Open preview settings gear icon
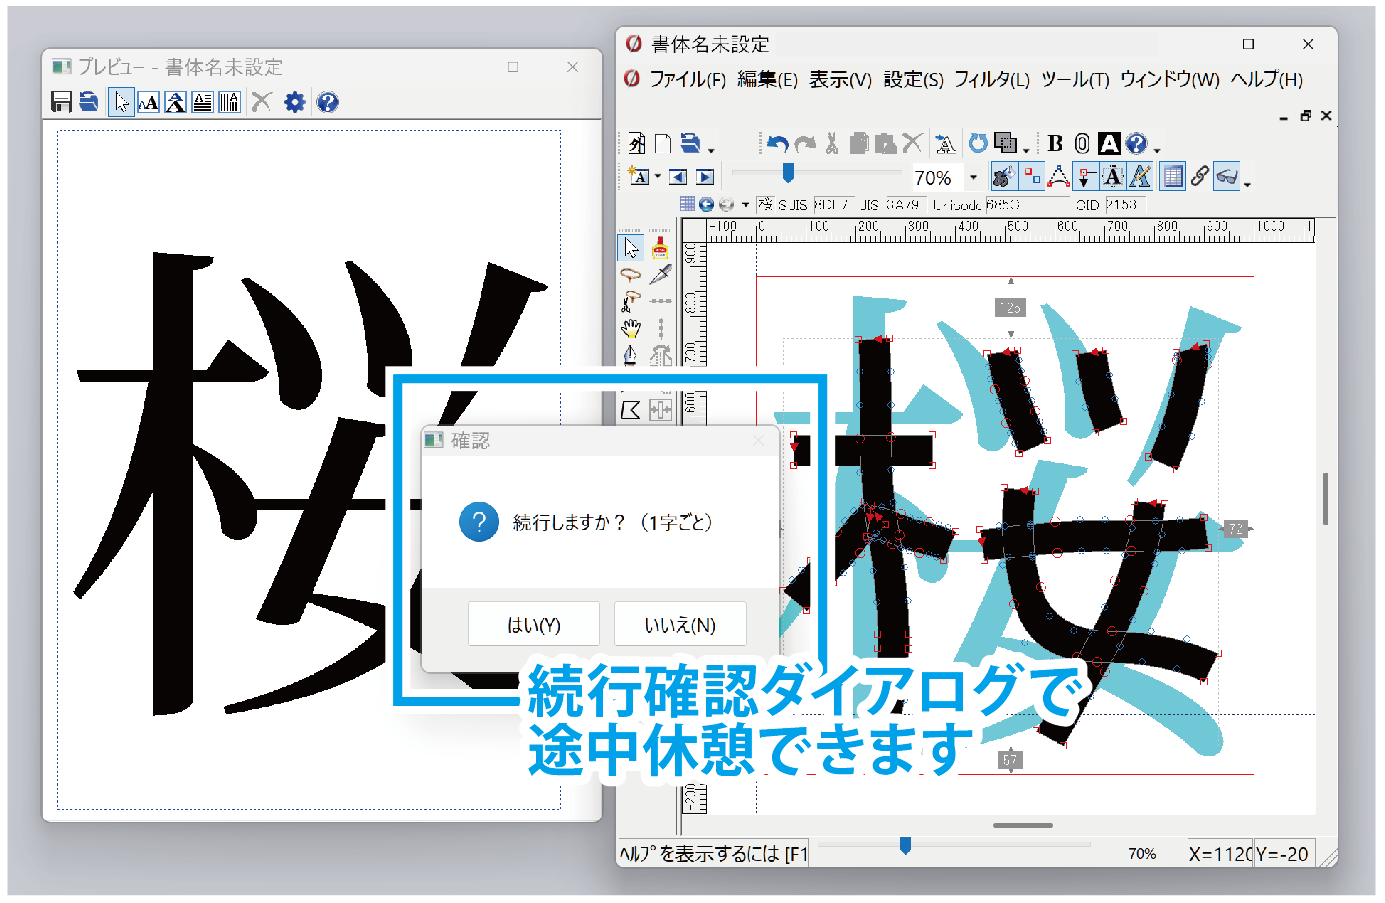The width and height of the screenshot is (1385, 903). 294,102
